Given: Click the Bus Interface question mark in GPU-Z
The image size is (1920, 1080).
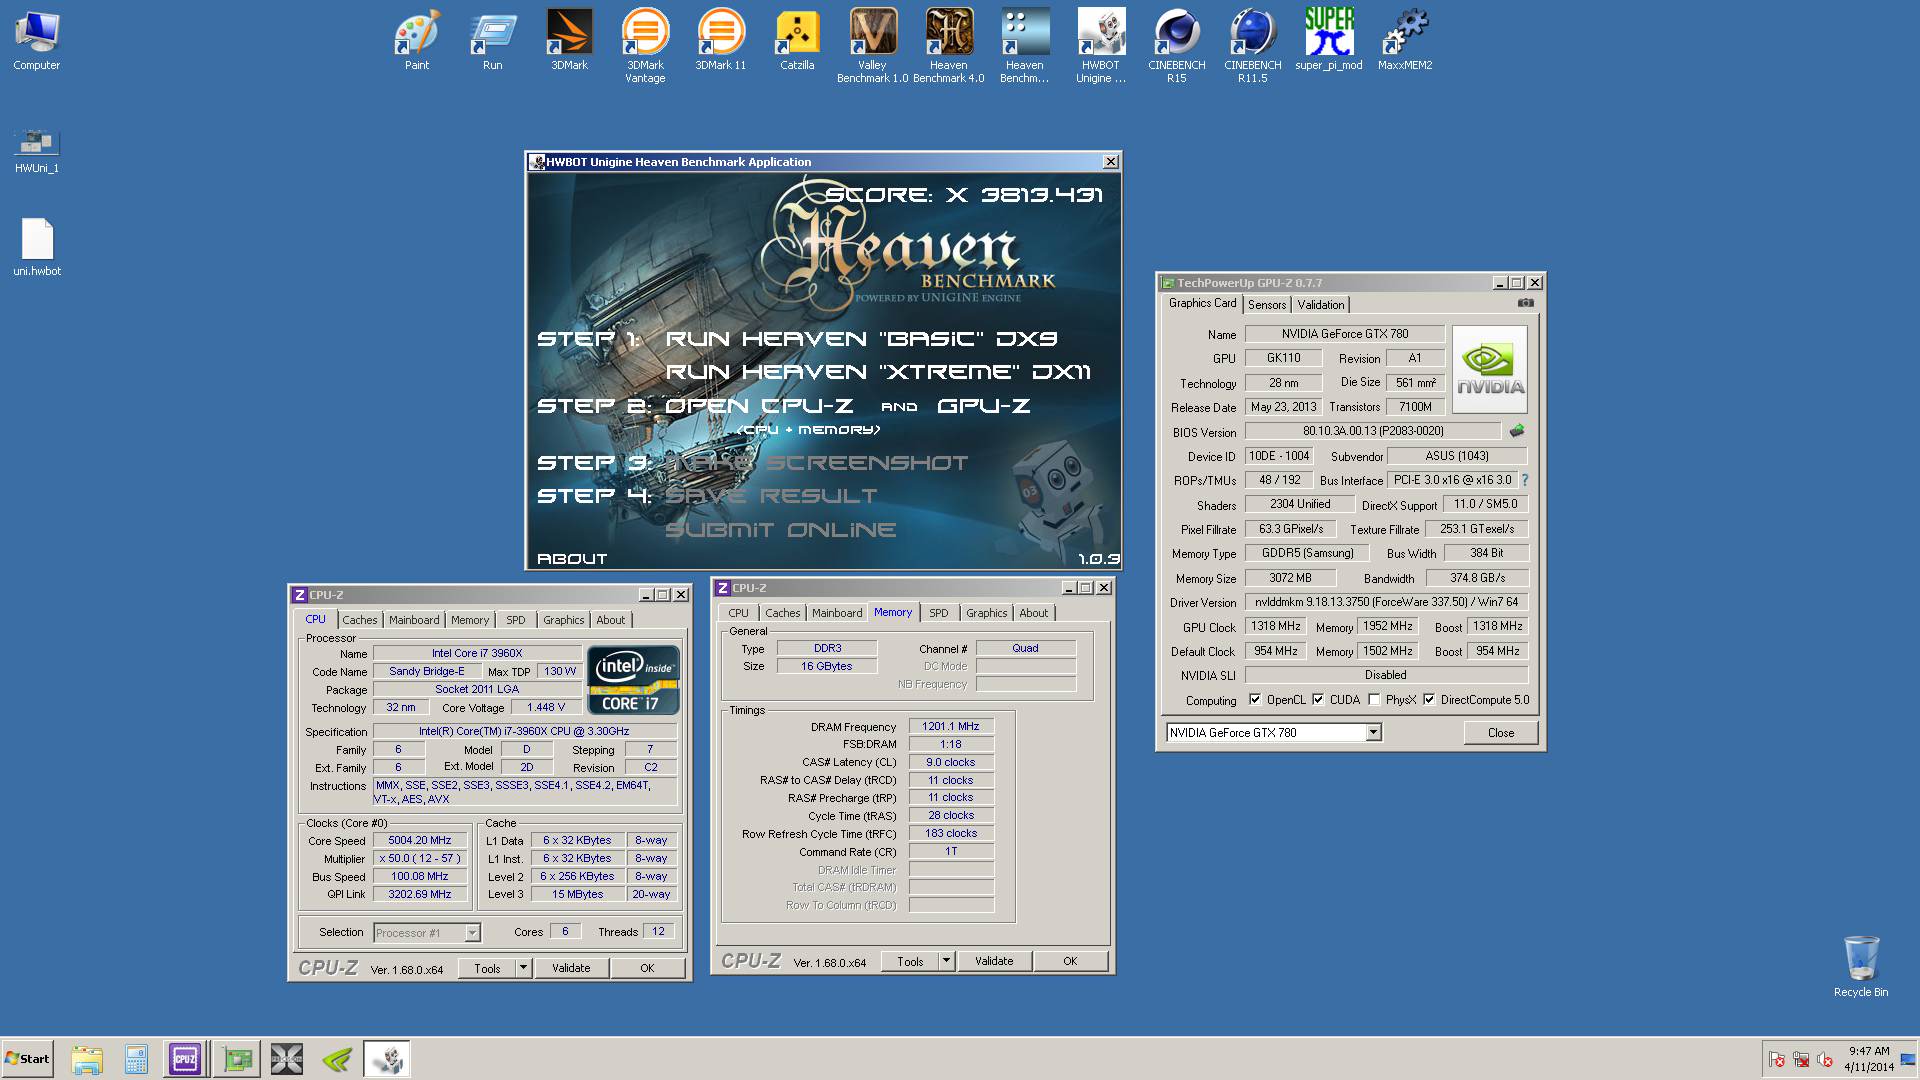Looking at the screenshot, I should (x=1525, y=480).
